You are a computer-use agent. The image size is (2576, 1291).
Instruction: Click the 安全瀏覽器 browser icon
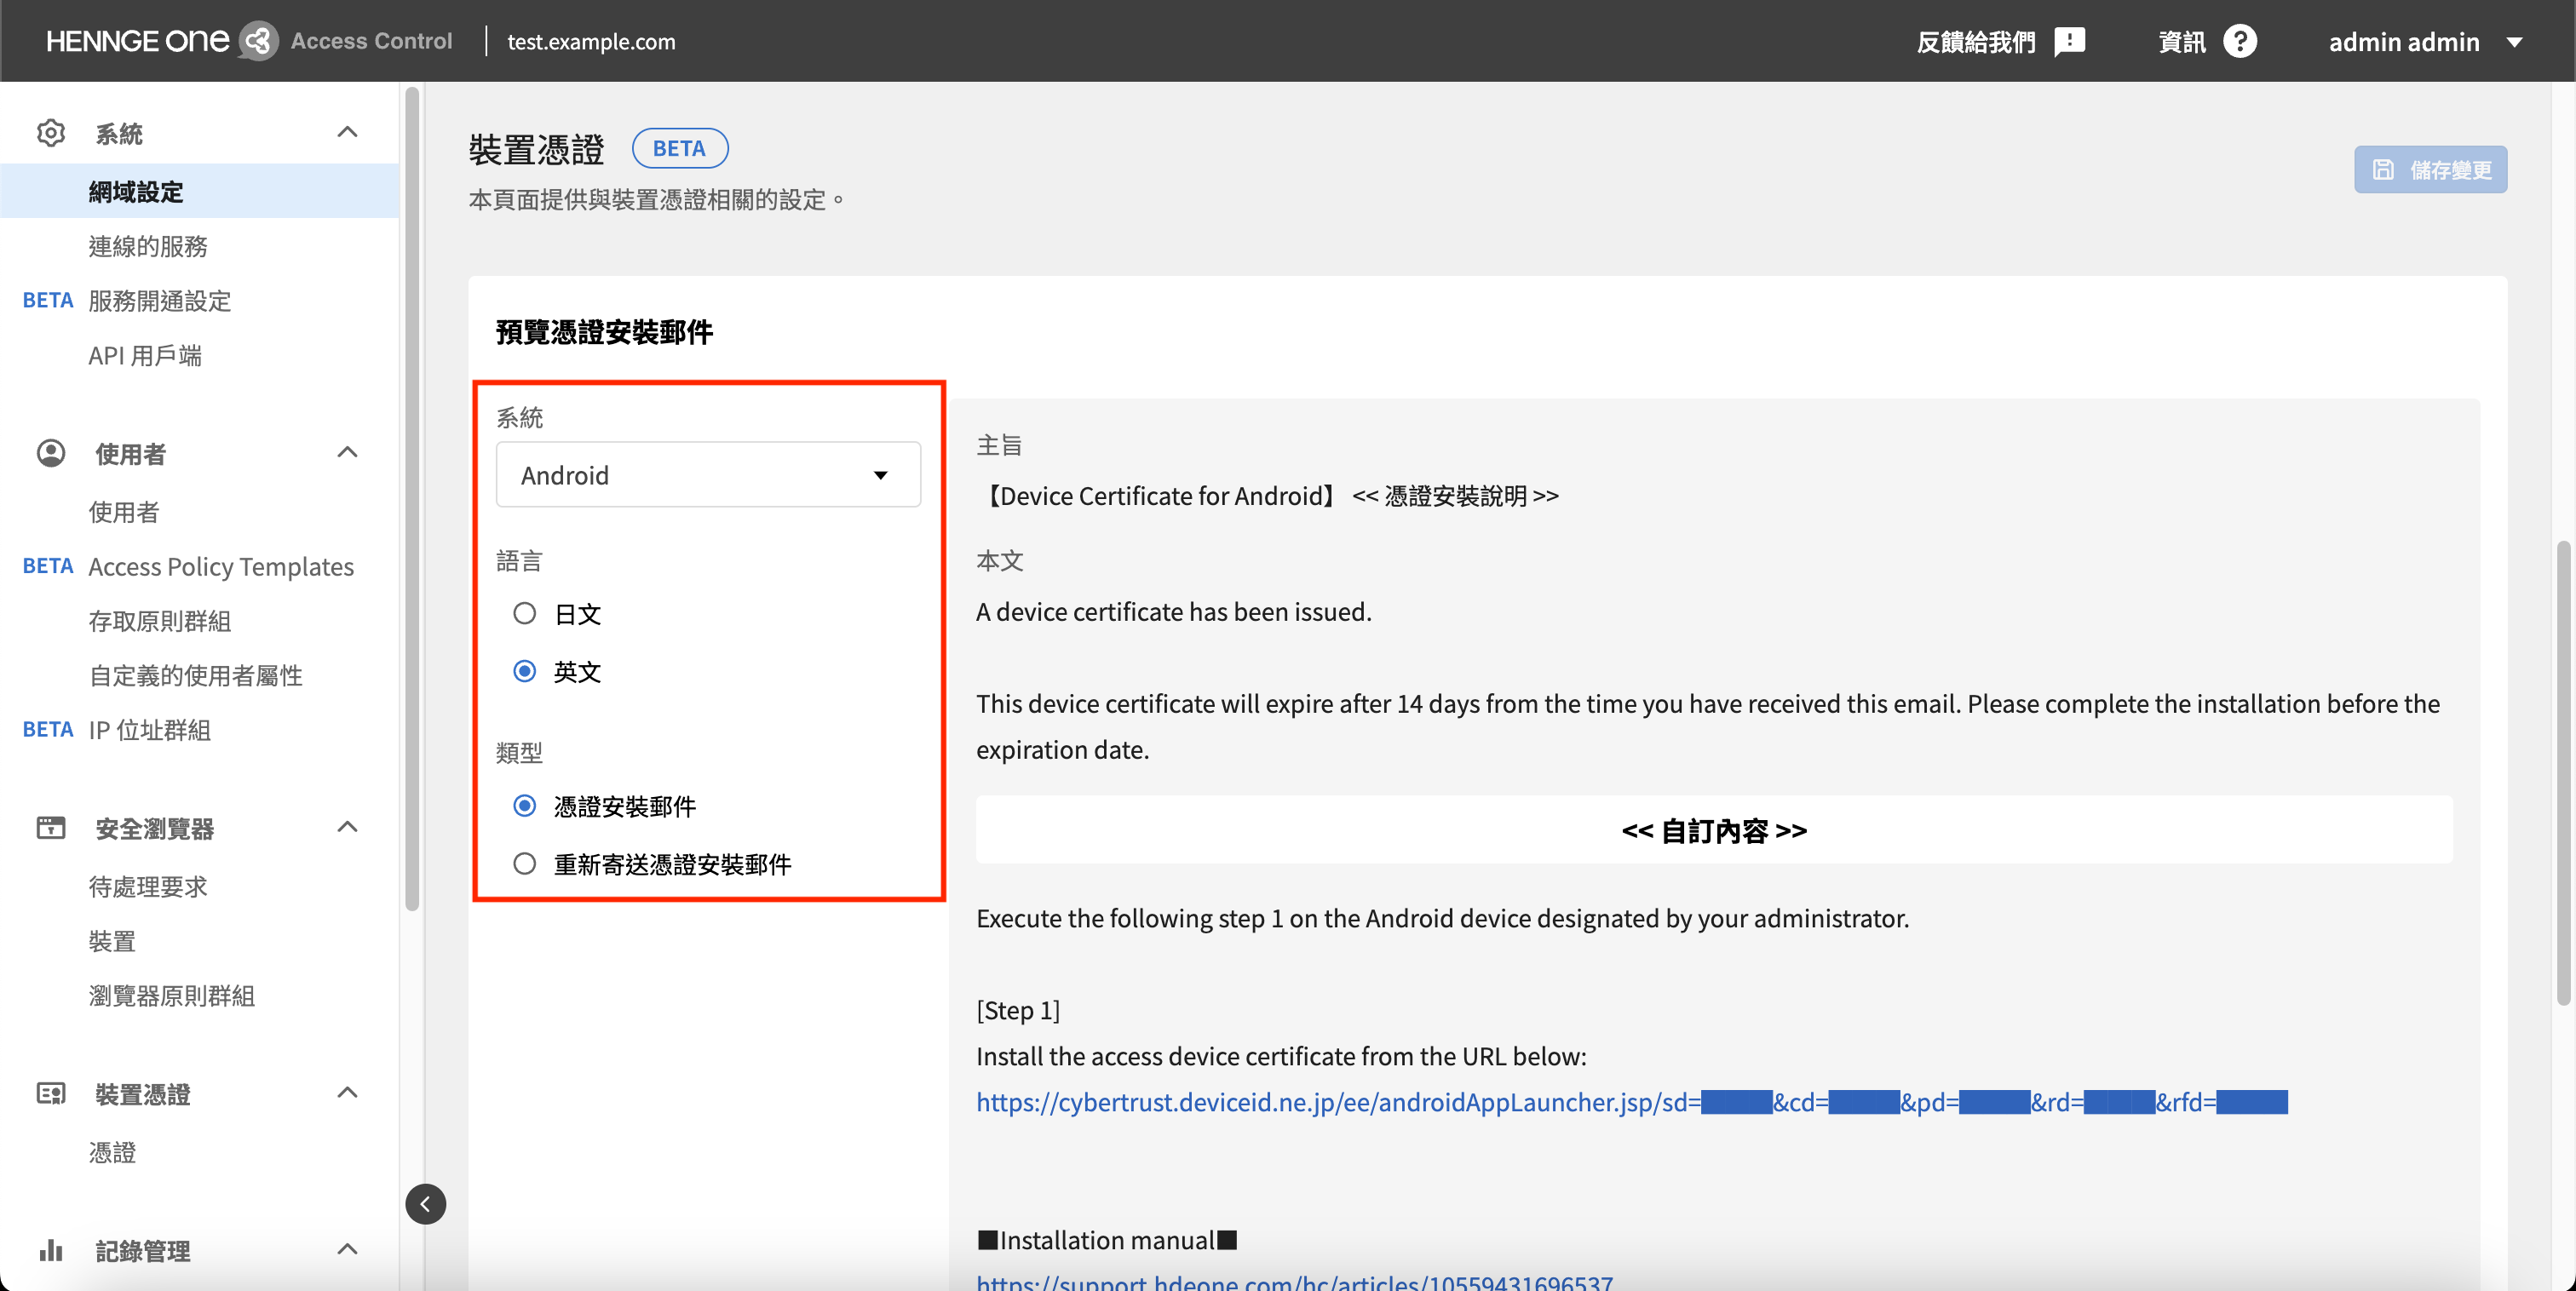coord(51,828)
